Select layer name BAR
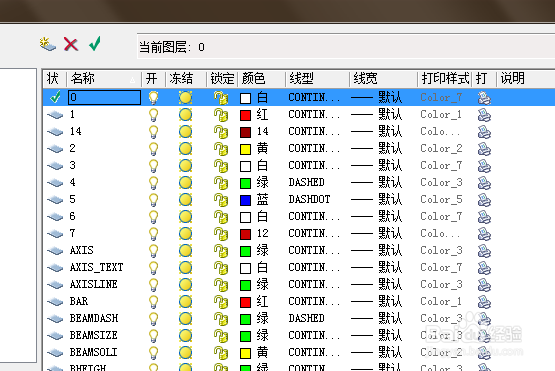 [x=79, y=302]
